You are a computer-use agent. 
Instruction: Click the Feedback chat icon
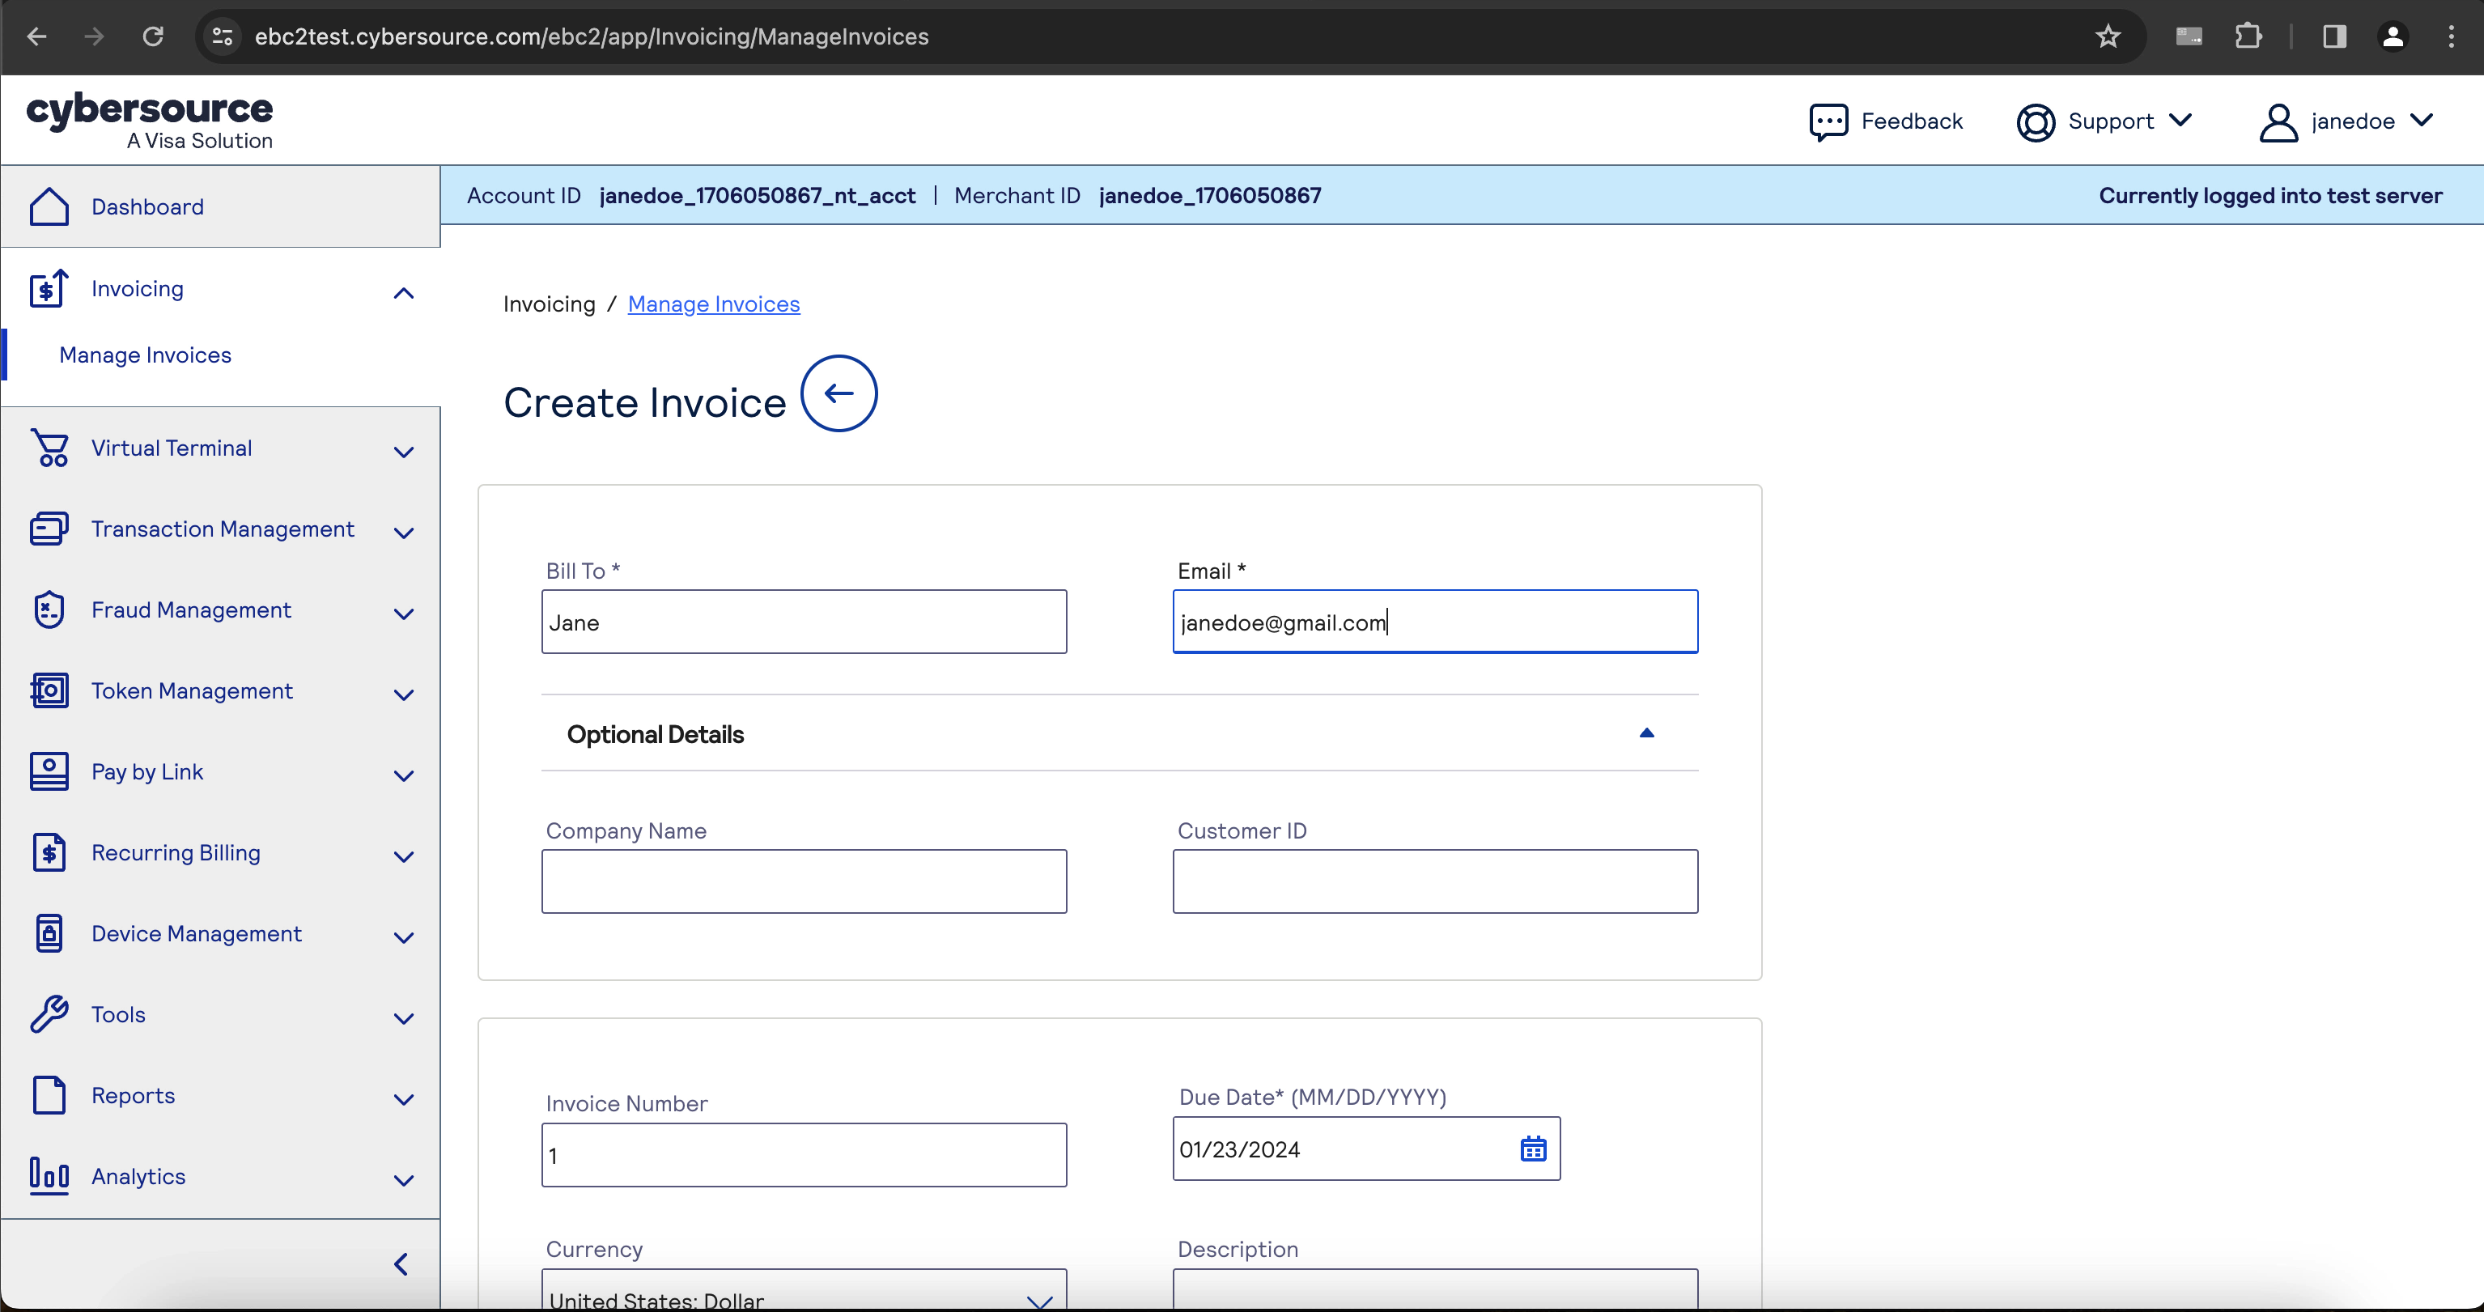pyautogui.click(x=1828, y=122)
